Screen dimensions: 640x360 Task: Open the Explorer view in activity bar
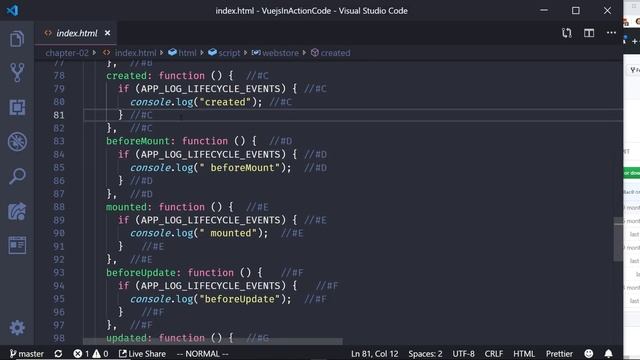point(17,39)
